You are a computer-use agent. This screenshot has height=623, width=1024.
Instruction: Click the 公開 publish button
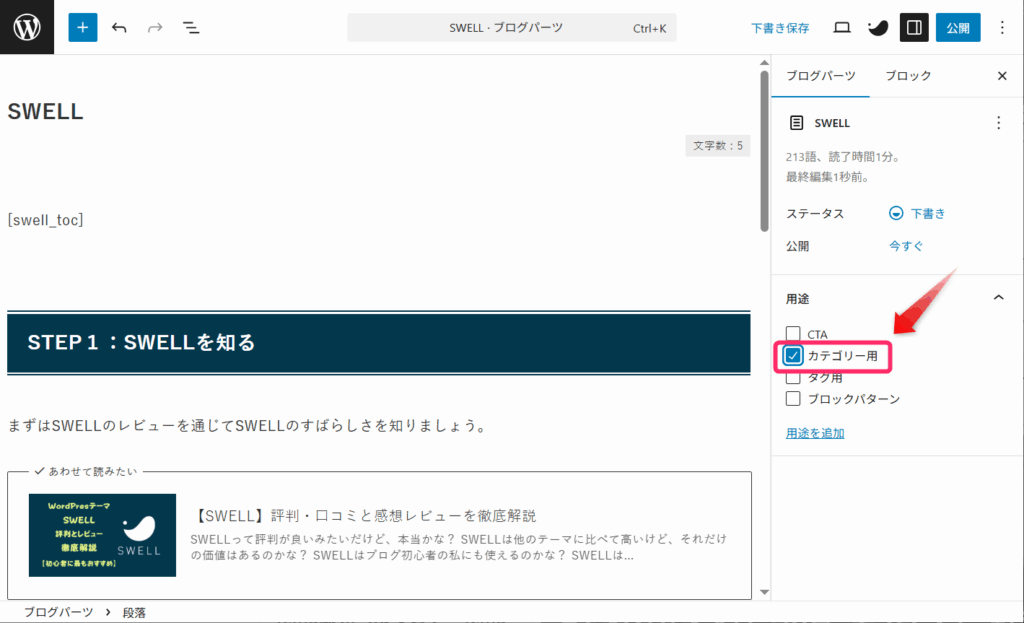[x=958, y=27]
